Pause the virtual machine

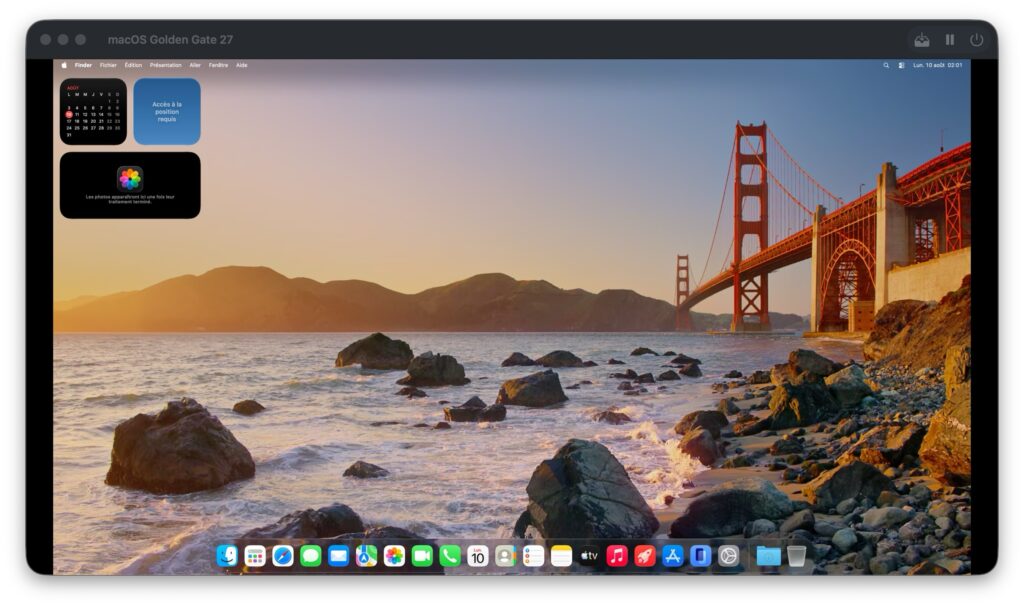click(950, 40)
